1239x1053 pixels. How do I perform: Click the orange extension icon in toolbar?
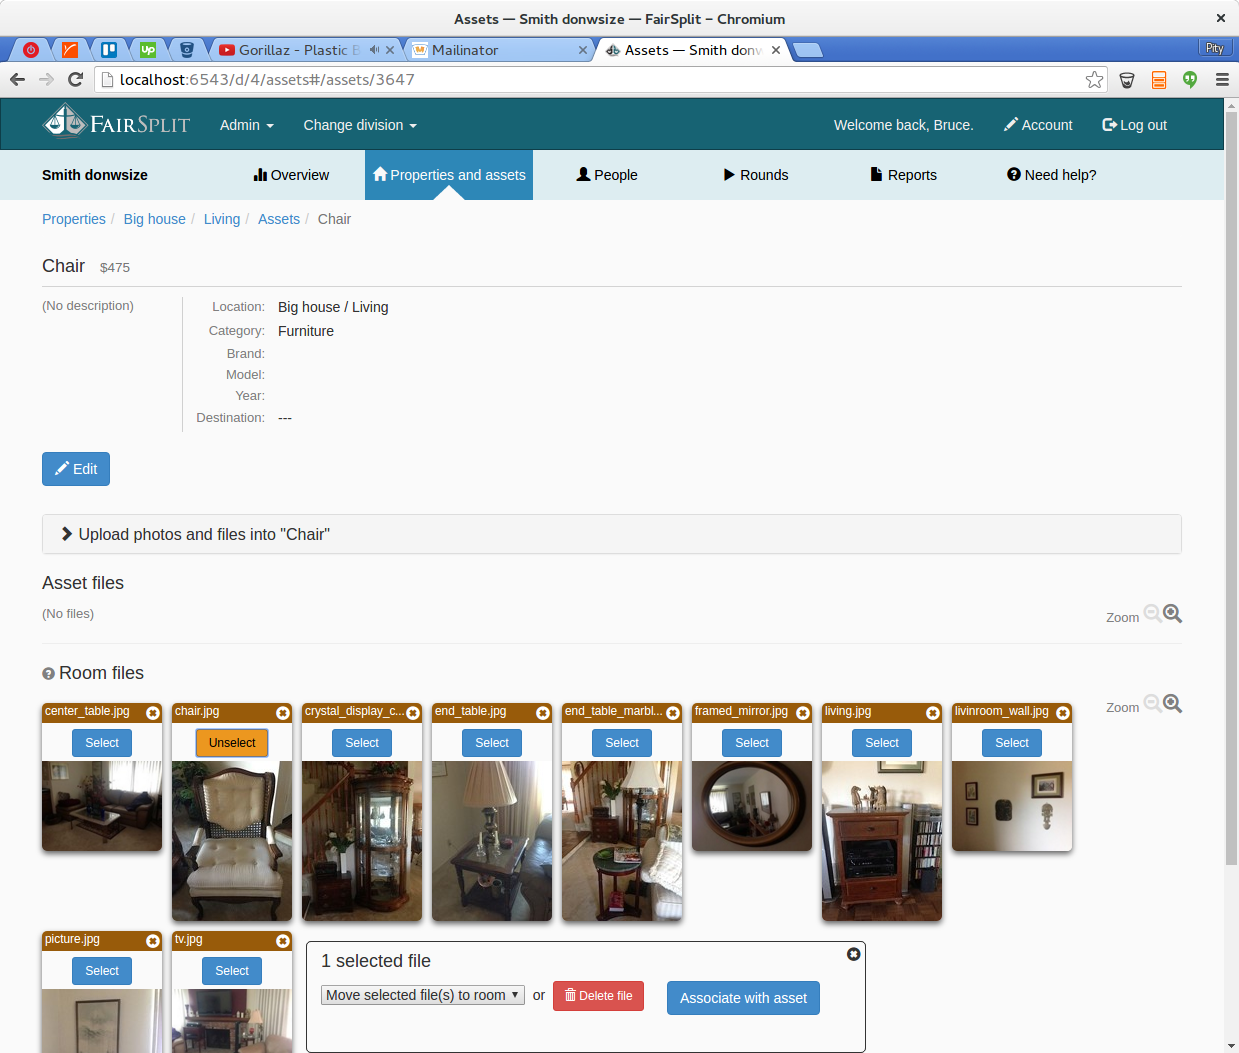pyautogui.click(x=1159, y=80)
